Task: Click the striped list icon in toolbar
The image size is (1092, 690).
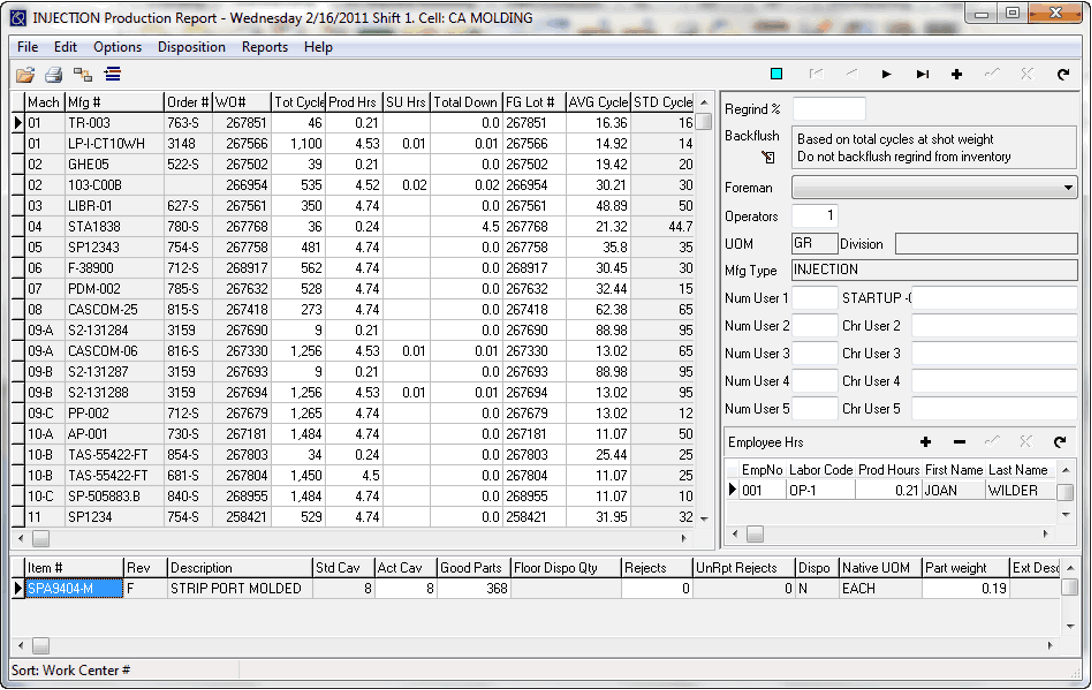Action: tap(112, 74)
